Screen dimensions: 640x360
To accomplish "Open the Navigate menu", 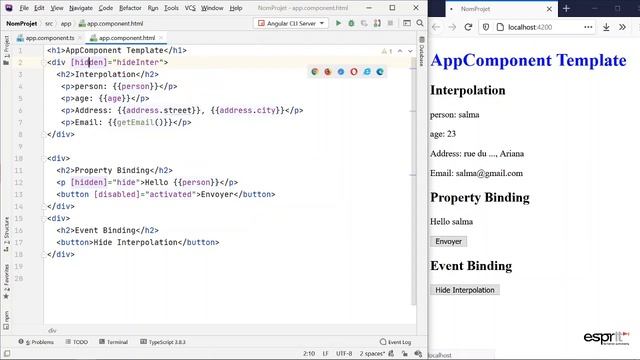I will click(x=81, y=8).
